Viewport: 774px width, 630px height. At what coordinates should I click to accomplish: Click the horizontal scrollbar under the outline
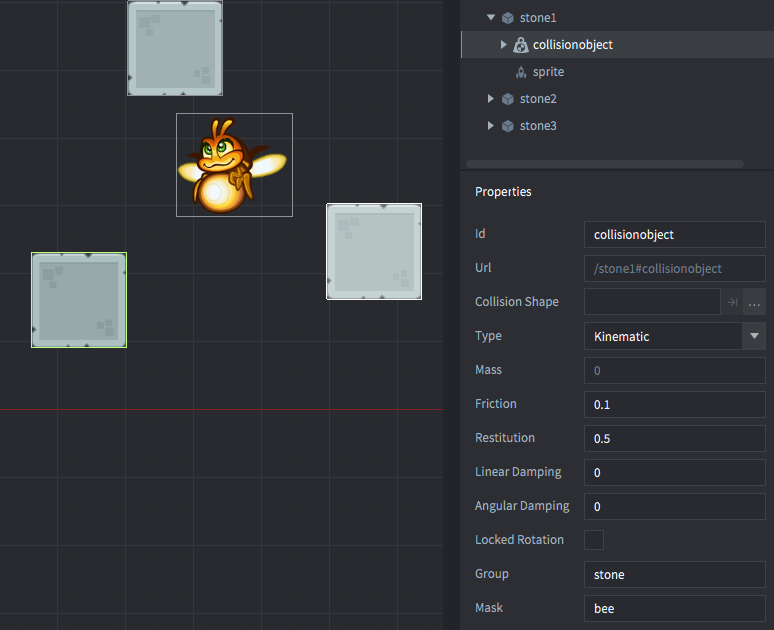605,164
